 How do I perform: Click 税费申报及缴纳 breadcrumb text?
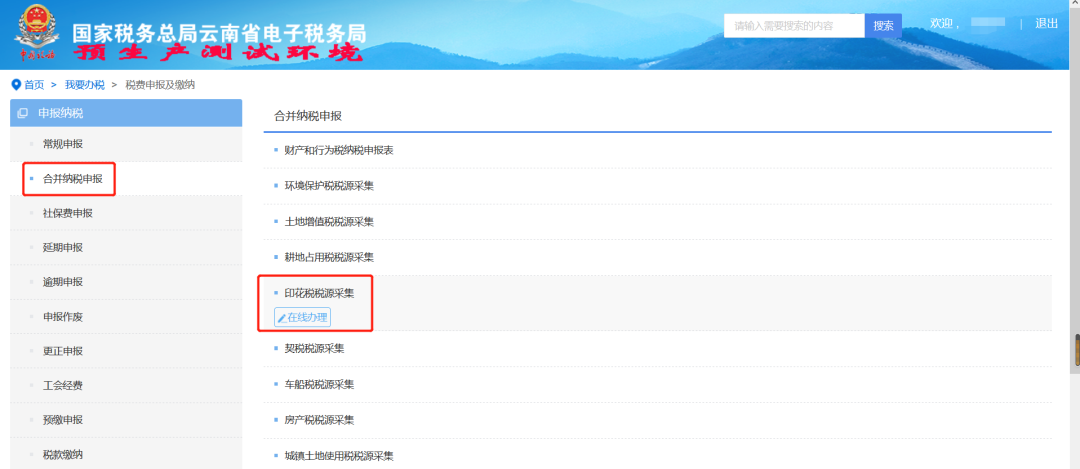point(160,85)
